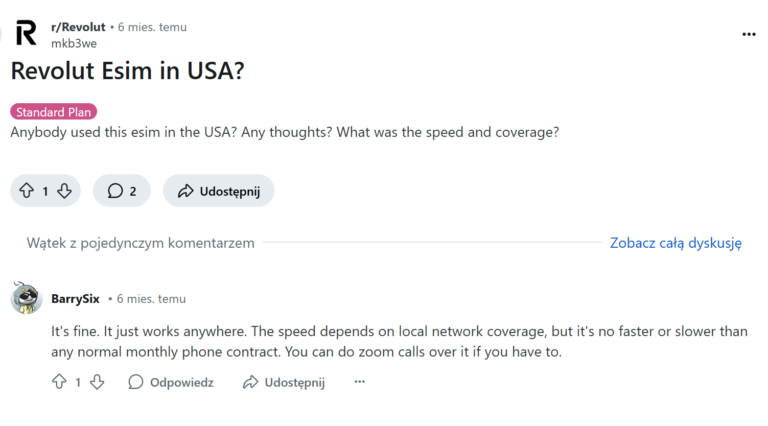Click the r/Revolut subreddit logo

point(26,34)
